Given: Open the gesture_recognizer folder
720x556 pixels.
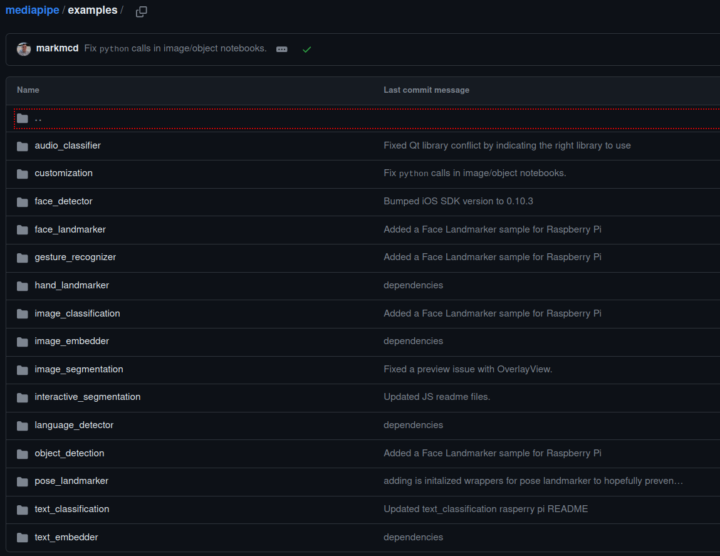Looking at the screenshot, I should click(75, 257).
